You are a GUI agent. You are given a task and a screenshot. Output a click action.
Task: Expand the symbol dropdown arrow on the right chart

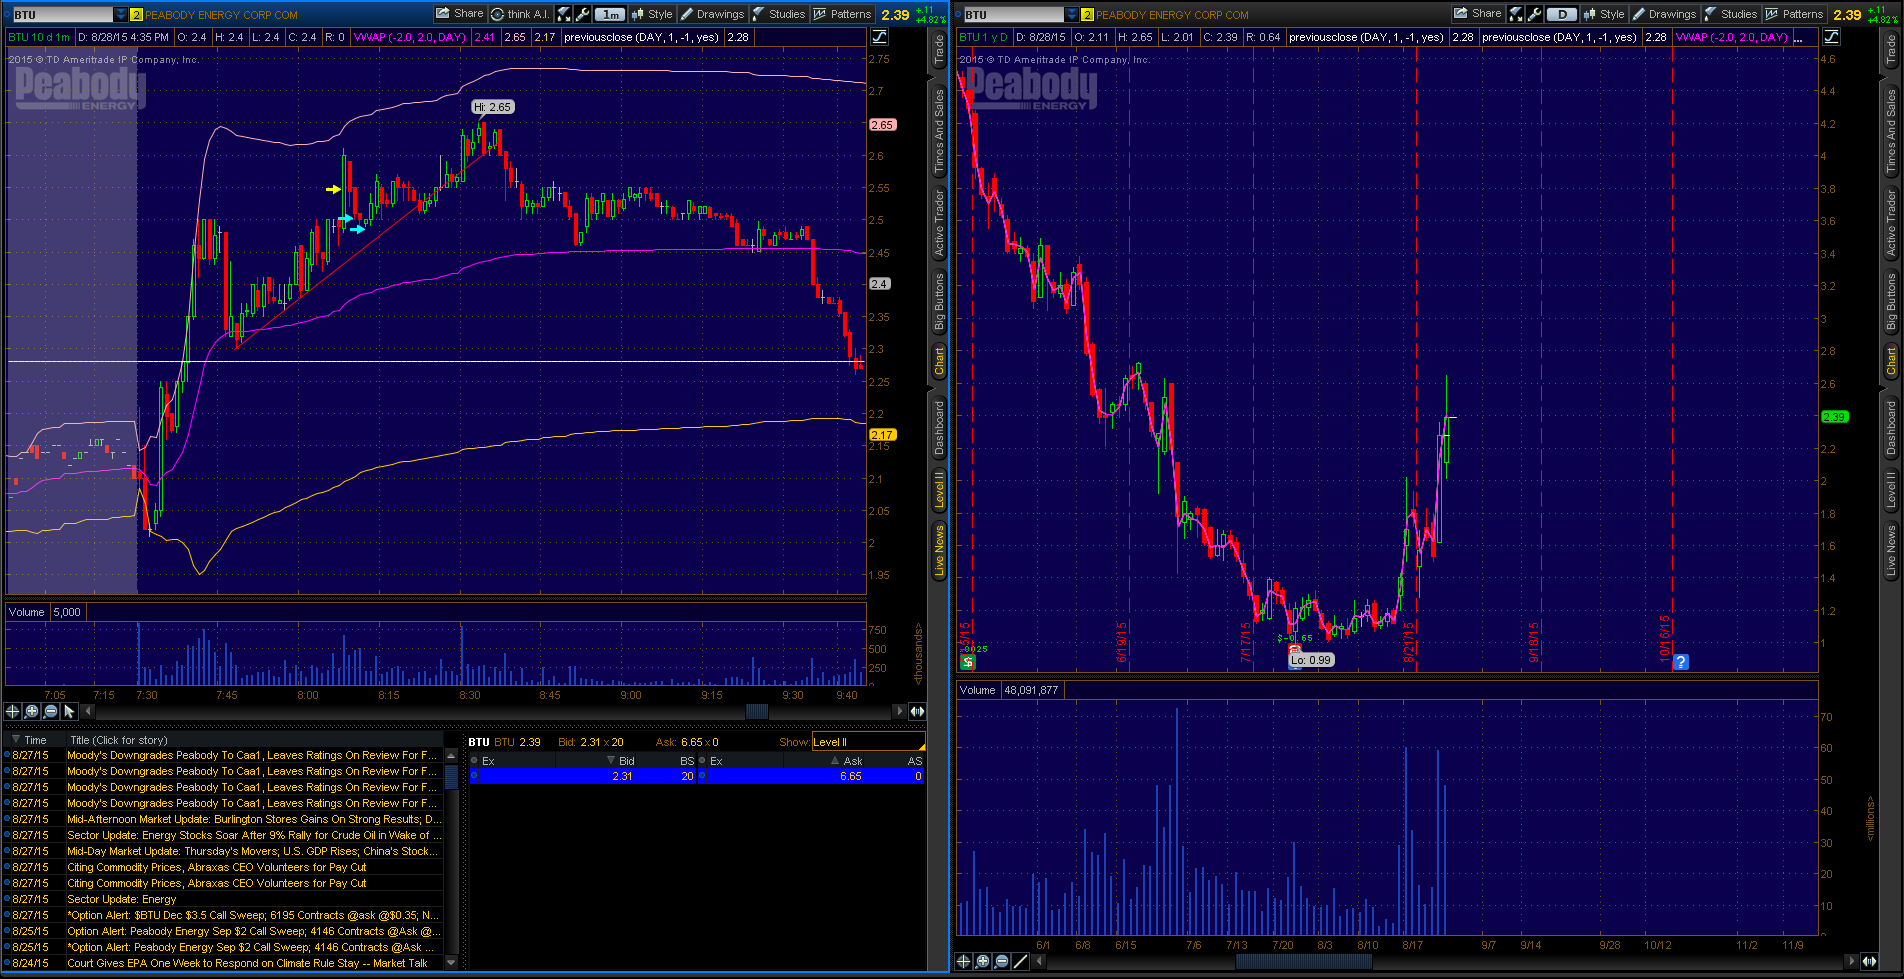[x=1072, y=15]
